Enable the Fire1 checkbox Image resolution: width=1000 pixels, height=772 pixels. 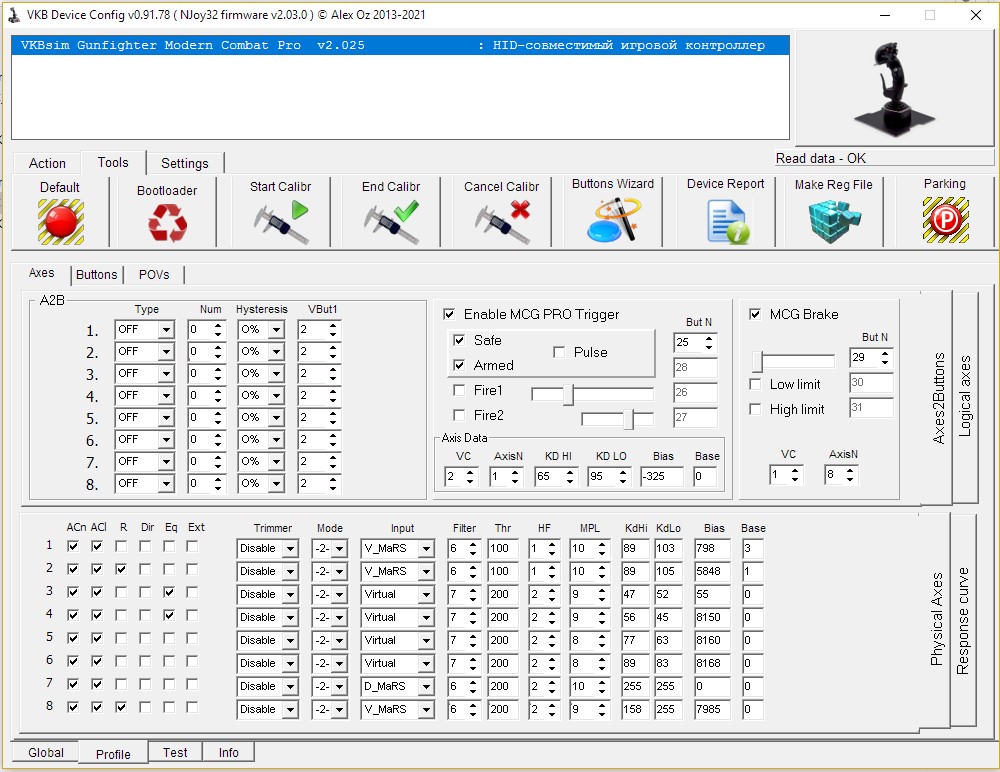[x=459, y=390]
